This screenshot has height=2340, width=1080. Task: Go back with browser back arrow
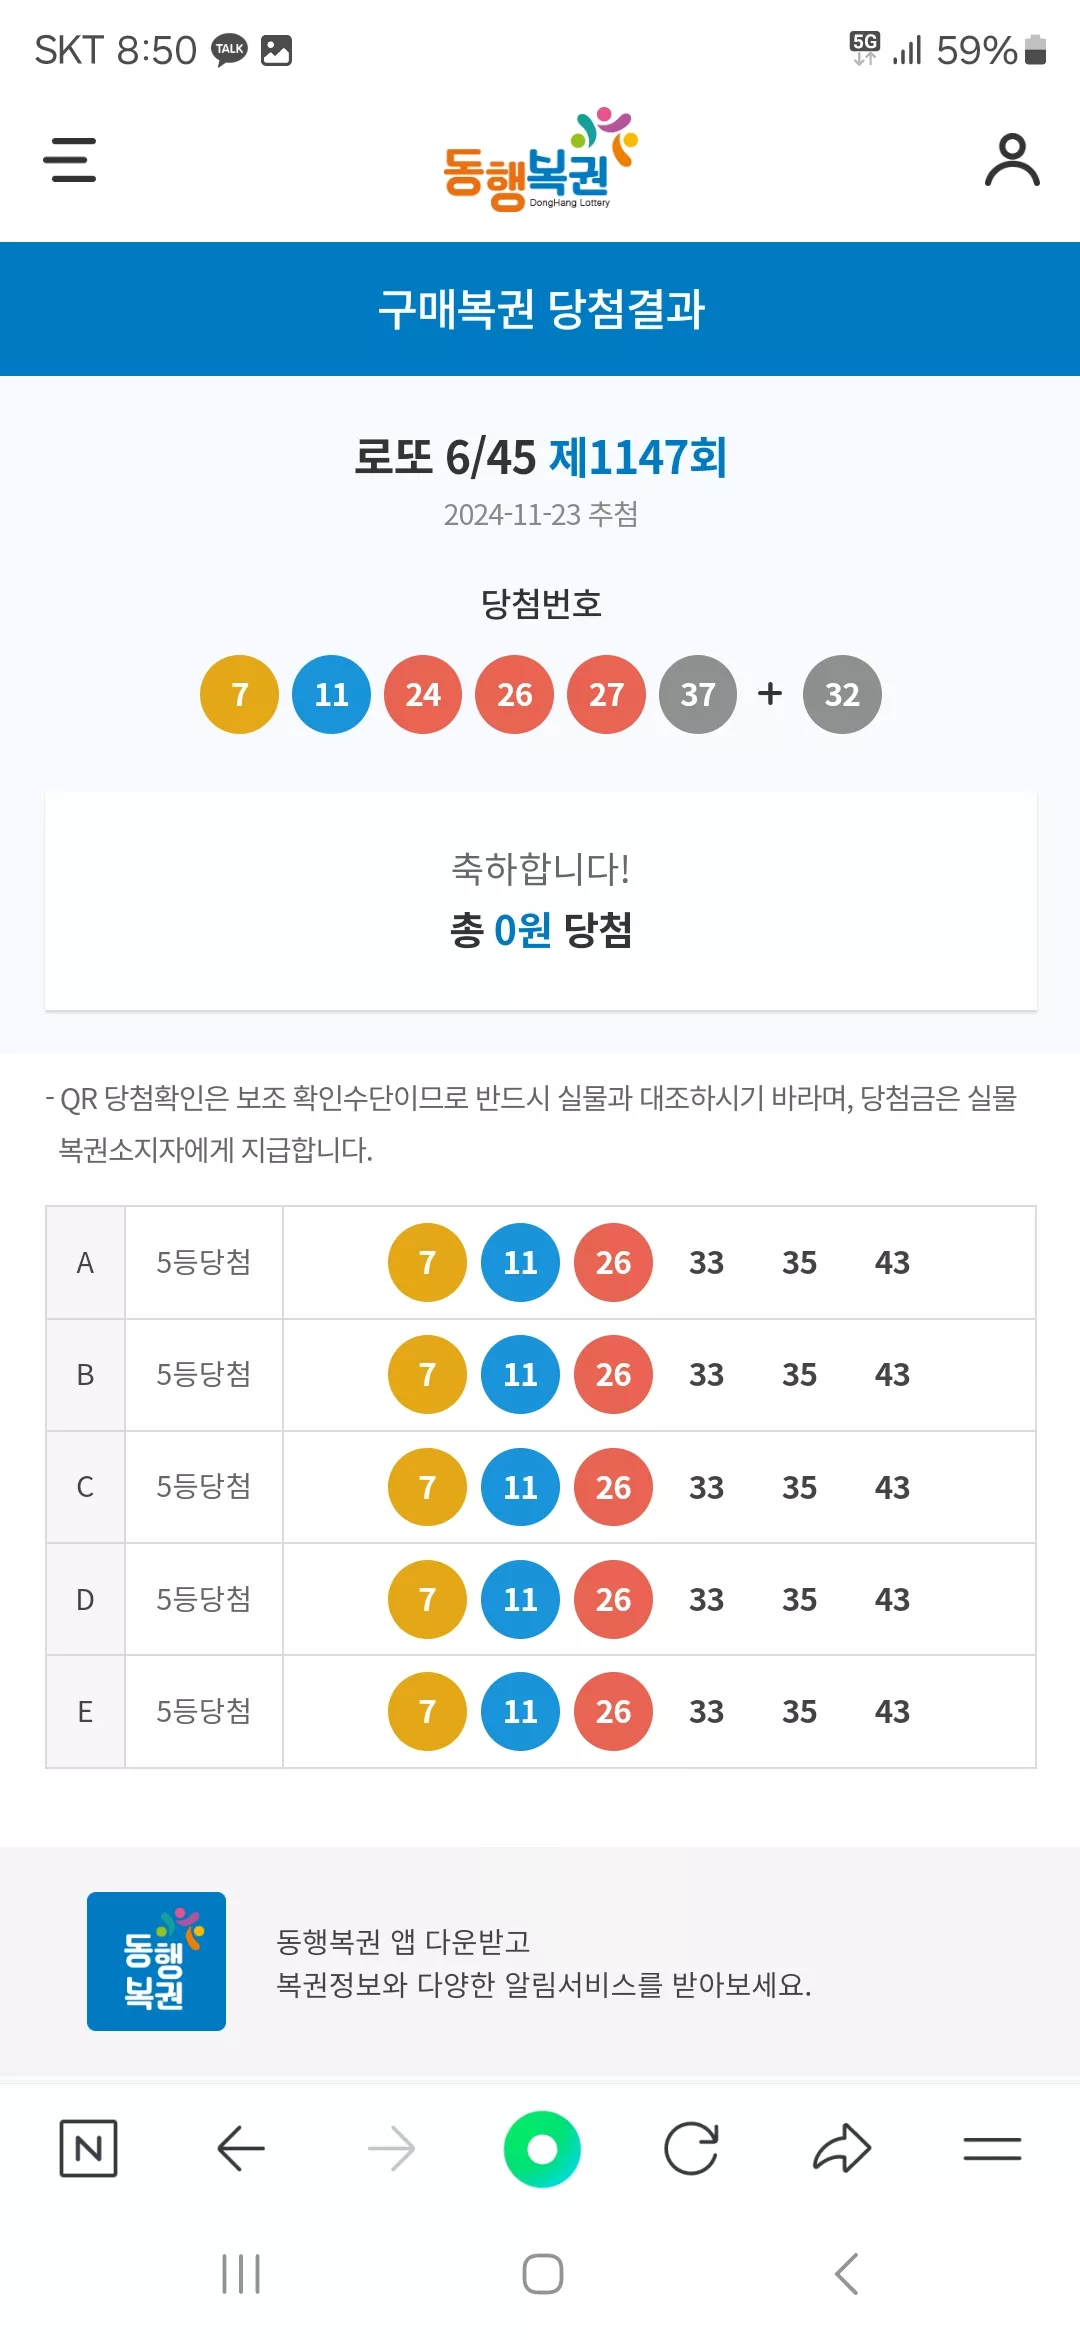[241, 2148]
